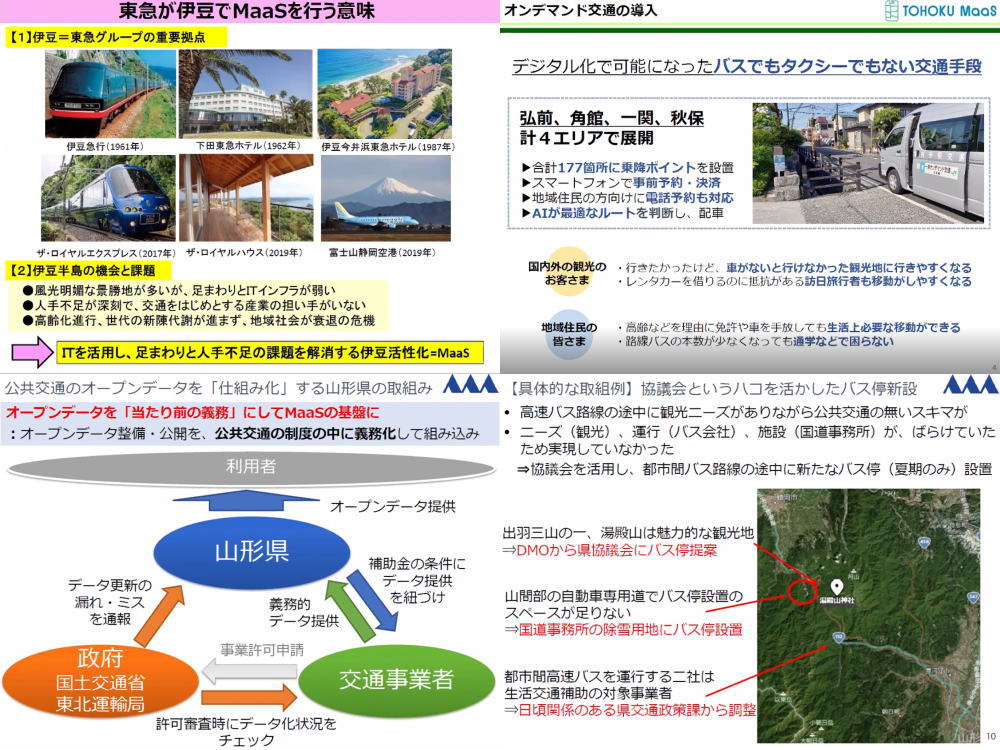Click the orange 政府 oval

pyautogui.click(x=99, y=680)
